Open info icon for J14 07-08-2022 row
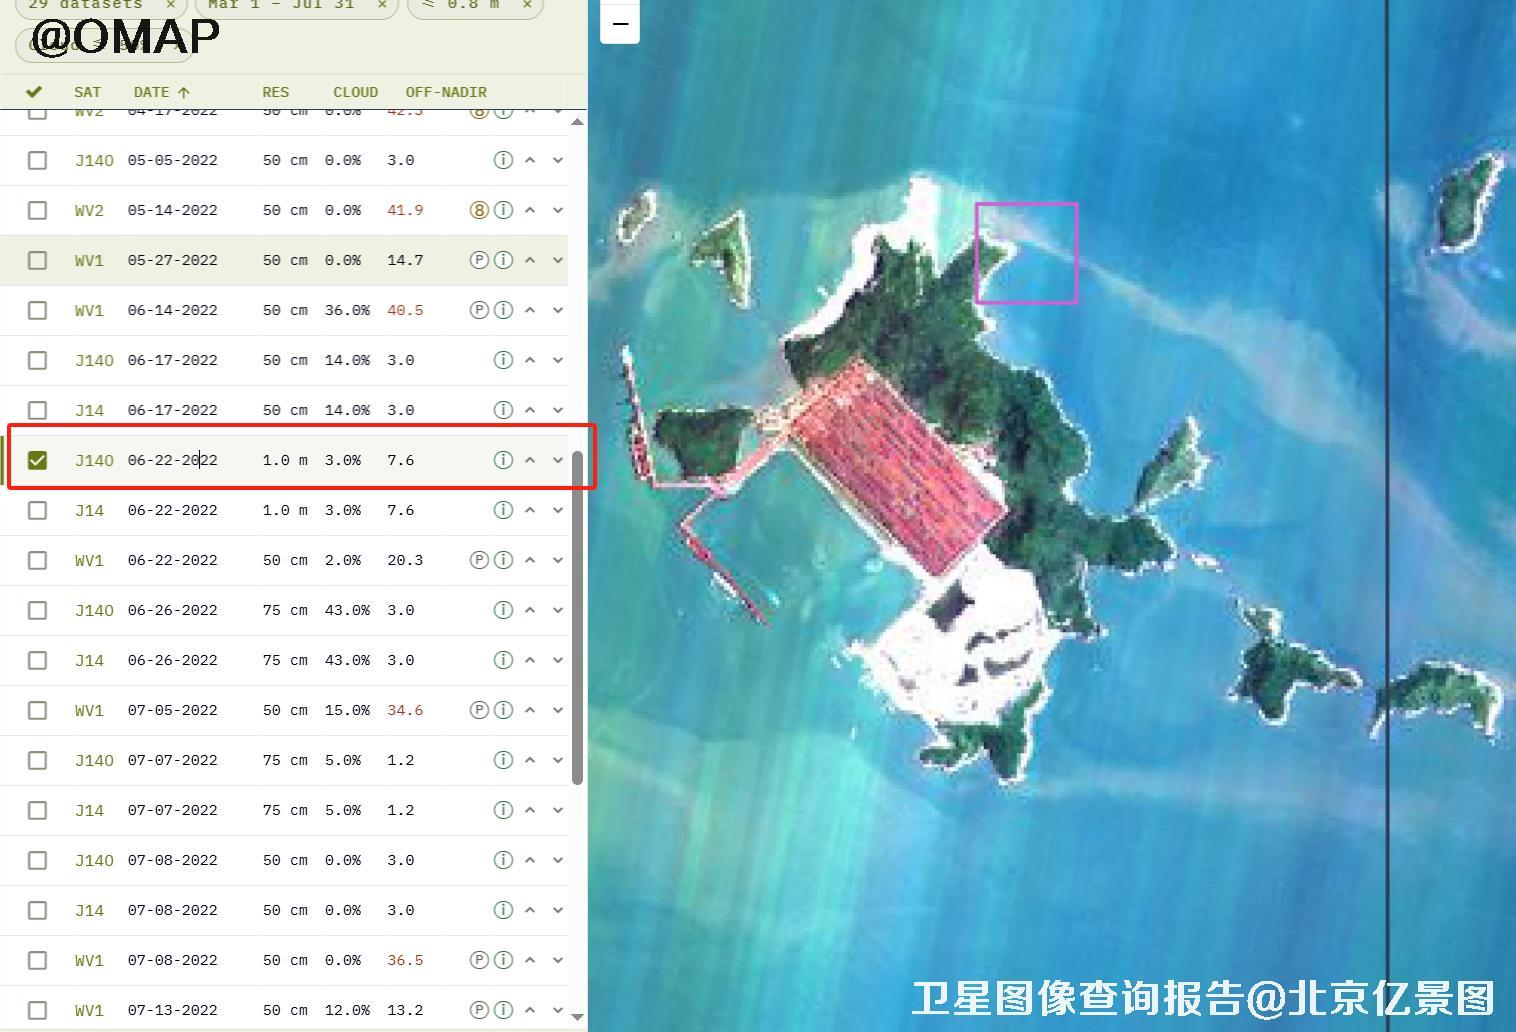 click(x=503, y=910)
